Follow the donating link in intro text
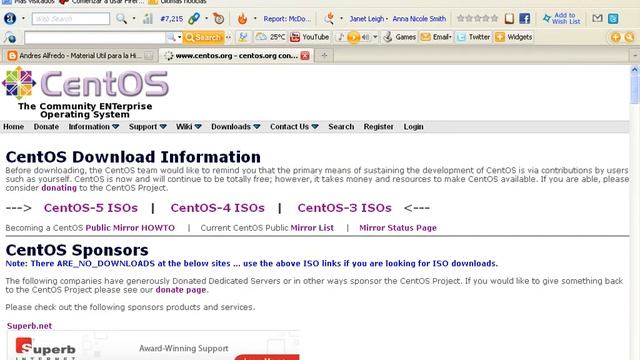The height and width of the screenshot is (360, 640). 59,188
